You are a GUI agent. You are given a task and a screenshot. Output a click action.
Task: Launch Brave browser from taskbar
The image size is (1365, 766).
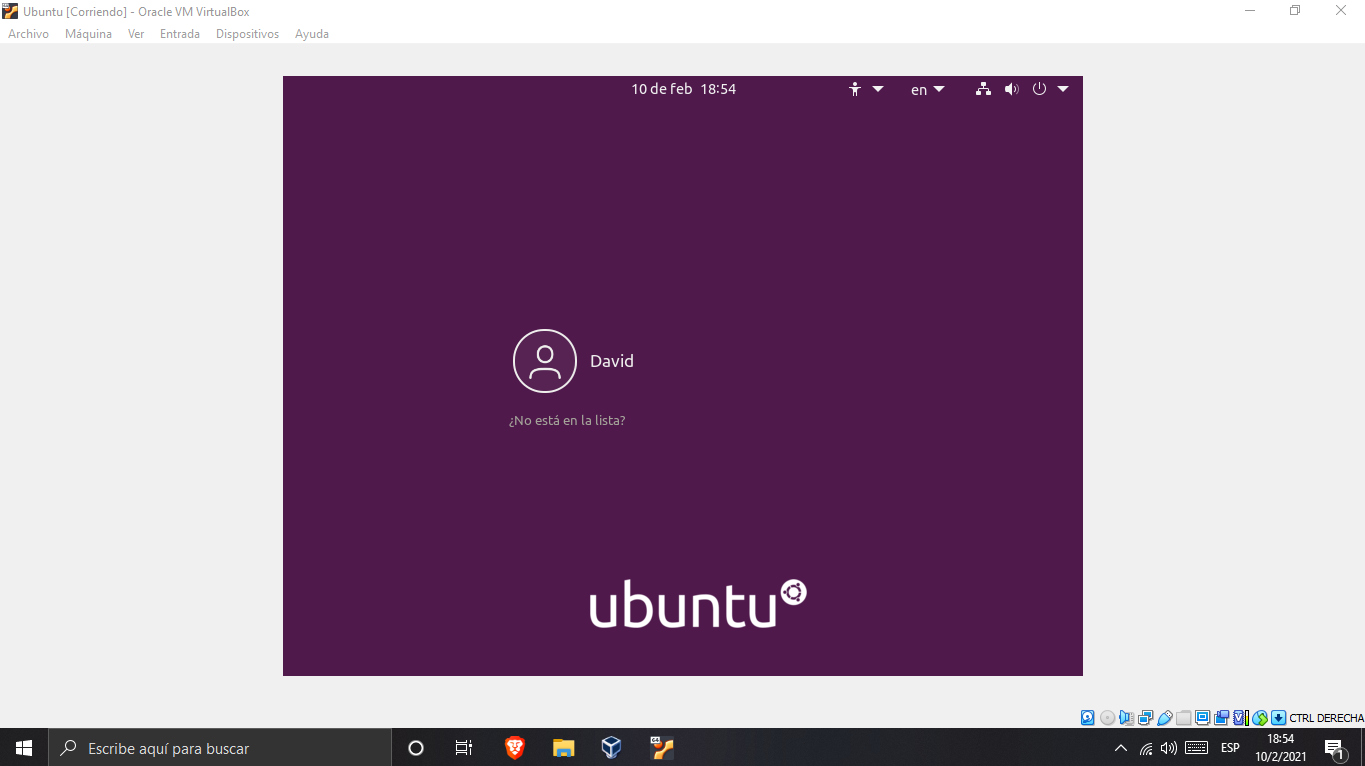(514, 747)
